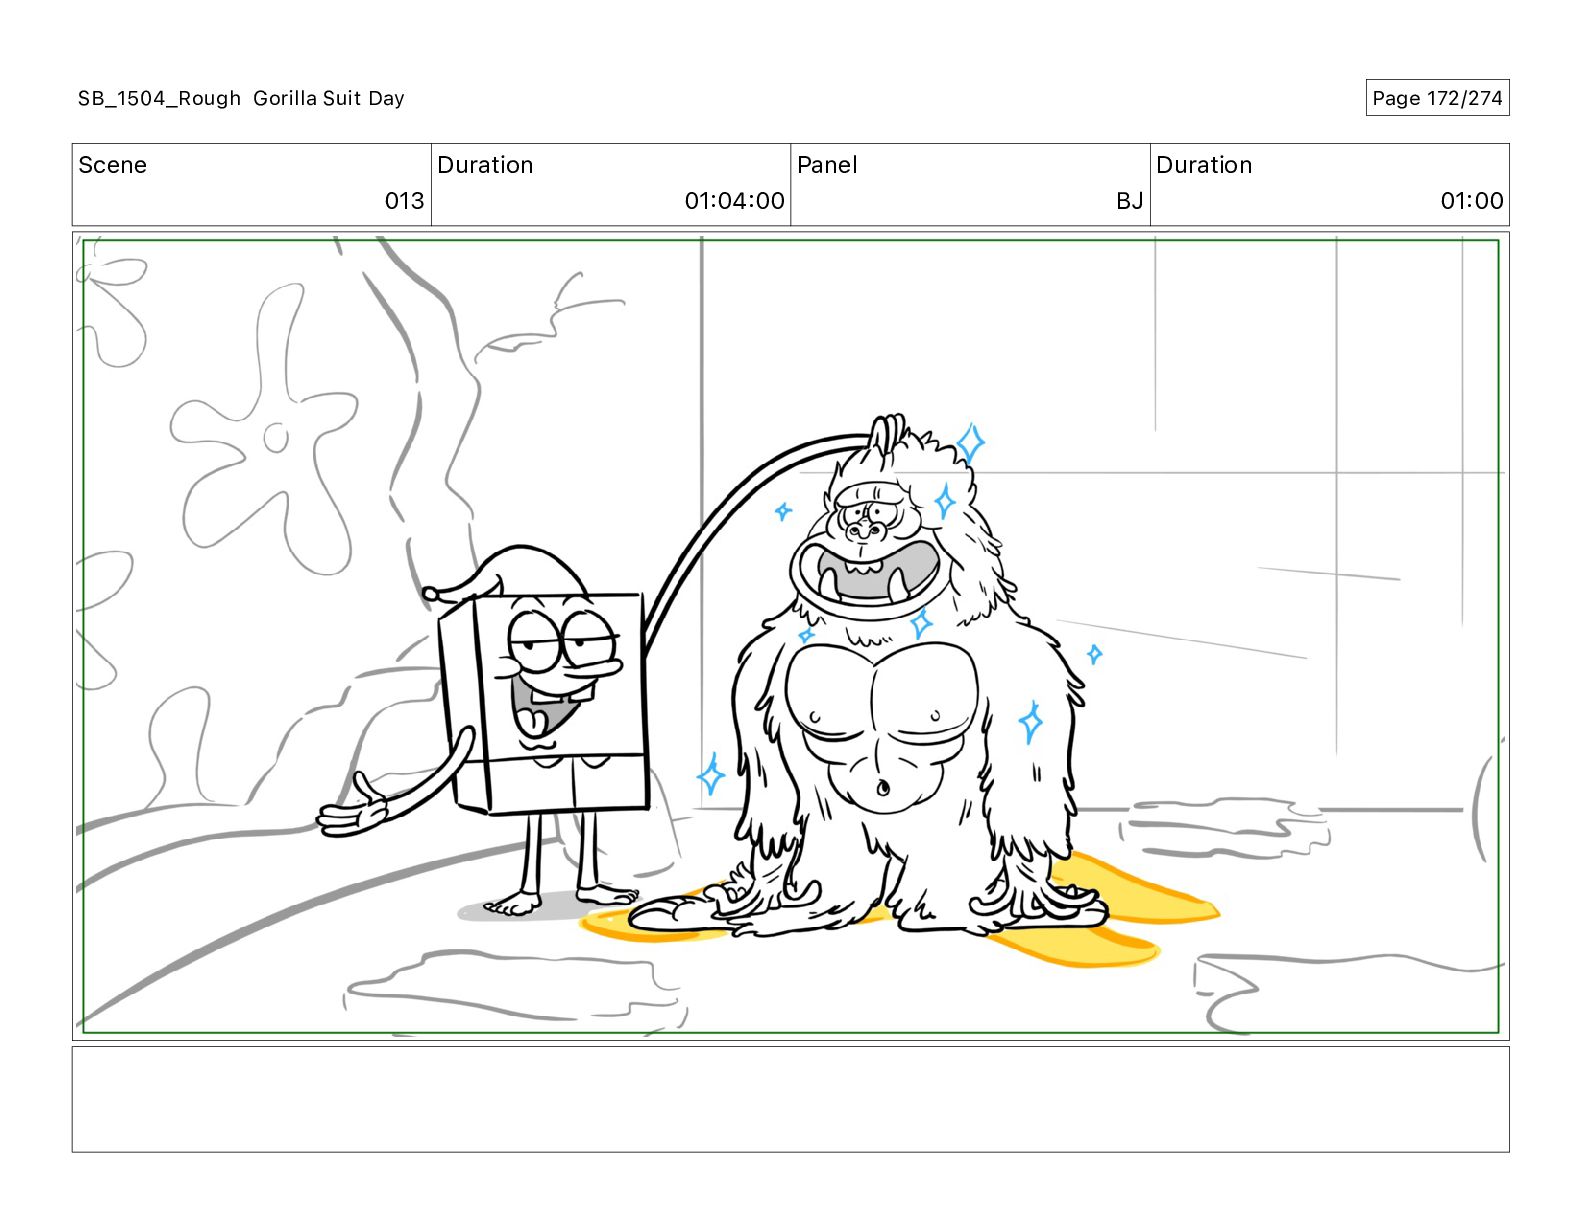Select scene number '013'
This screenshot has height=1224, width=1584.
(405, 201)
